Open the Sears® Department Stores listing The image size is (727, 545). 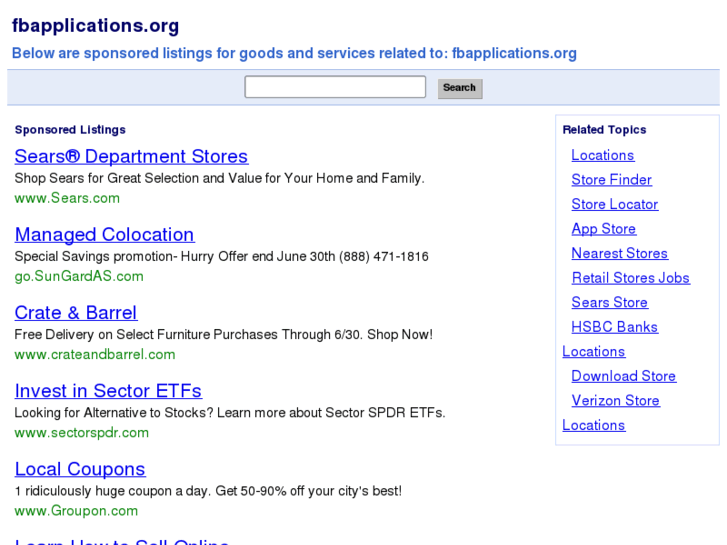tap(131, 156)
